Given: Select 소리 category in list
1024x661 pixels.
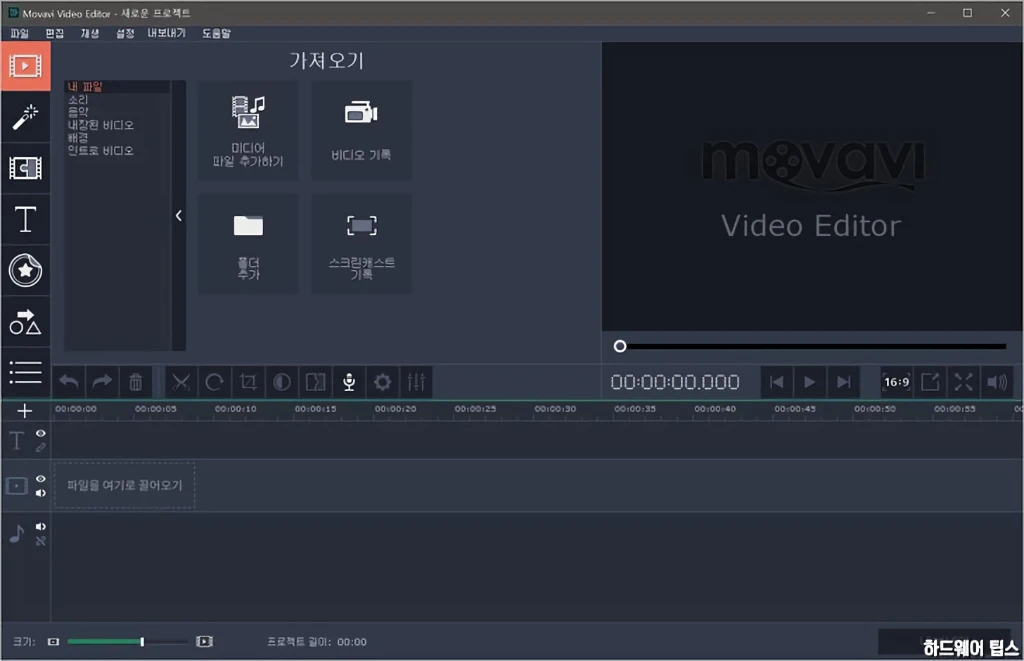Looking at the screenshot, I should pyautogui.click(x=78, y=99).
